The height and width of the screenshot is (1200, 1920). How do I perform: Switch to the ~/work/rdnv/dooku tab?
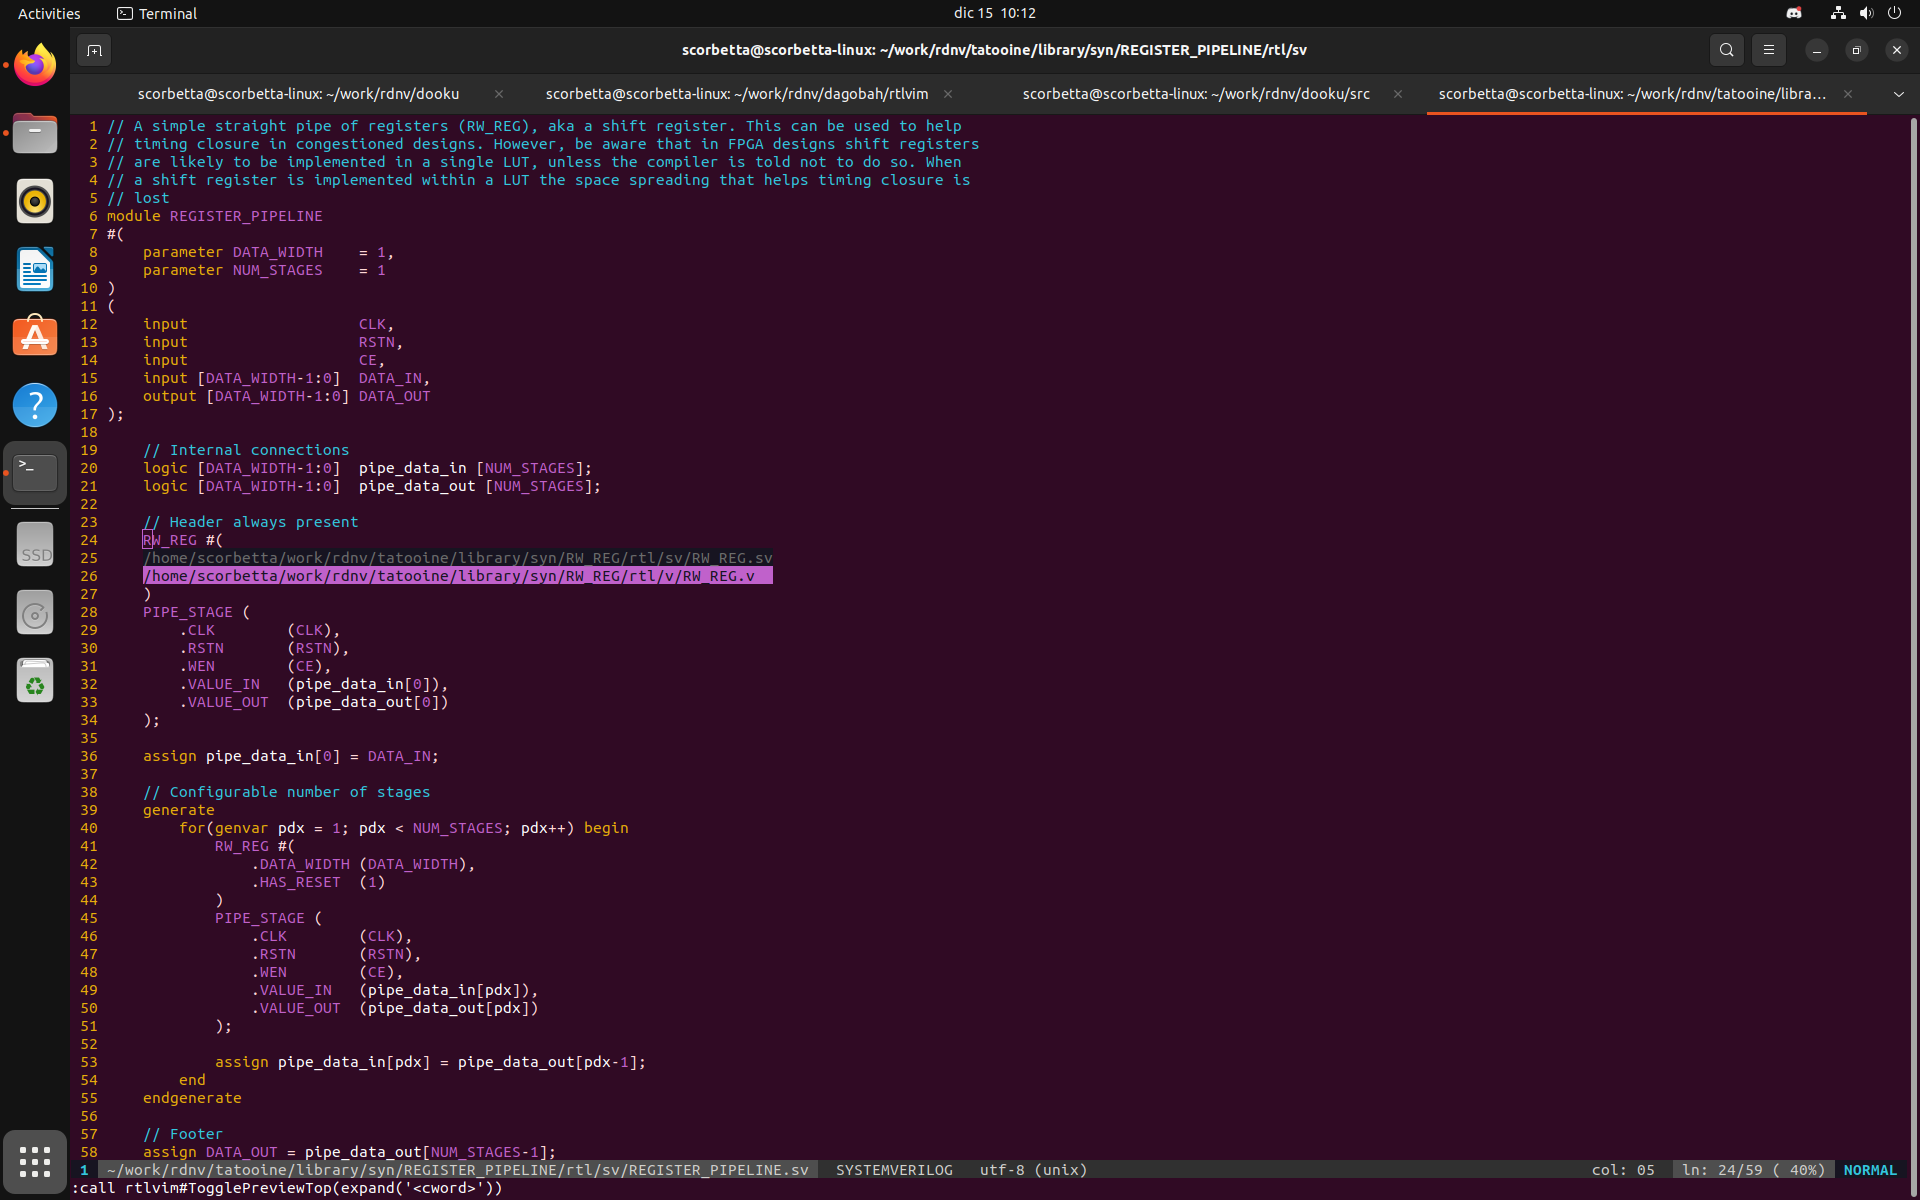click(x=298, y=94)
